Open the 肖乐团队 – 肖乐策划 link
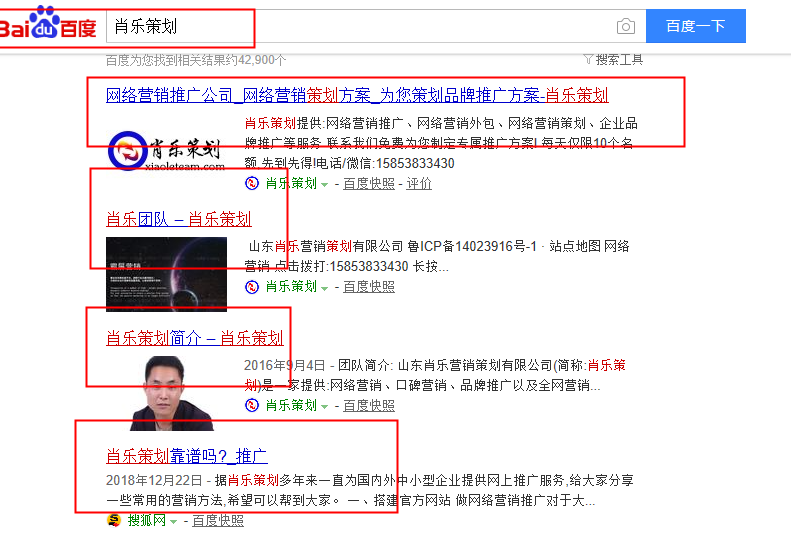The width and height of the screenshot is (791, 541). [178, 219]
